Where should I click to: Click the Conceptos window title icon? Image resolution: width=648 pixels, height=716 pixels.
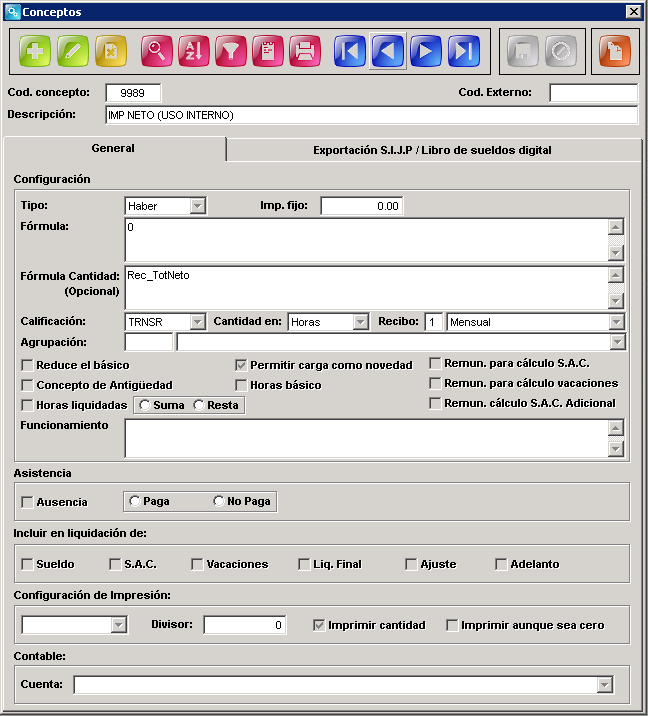(13, 11)
